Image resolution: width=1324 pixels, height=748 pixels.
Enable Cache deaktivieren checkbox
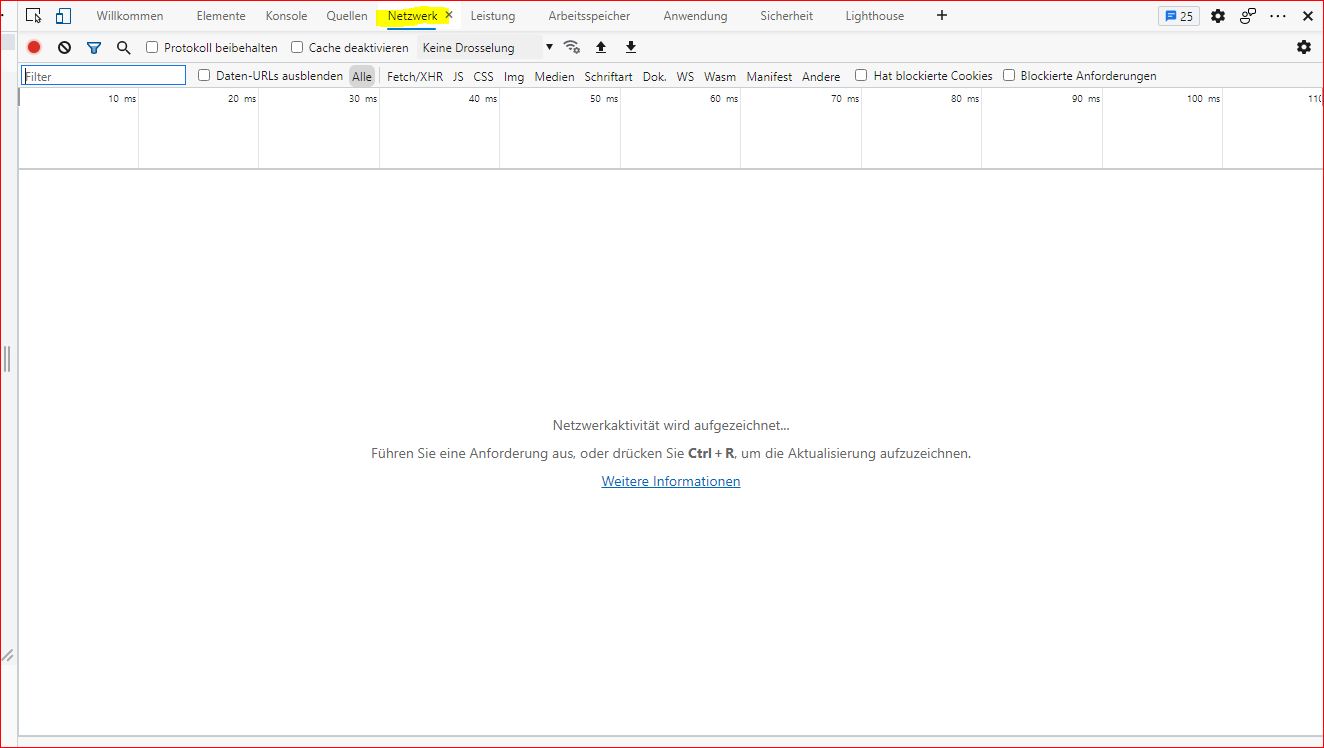point(297,47)
